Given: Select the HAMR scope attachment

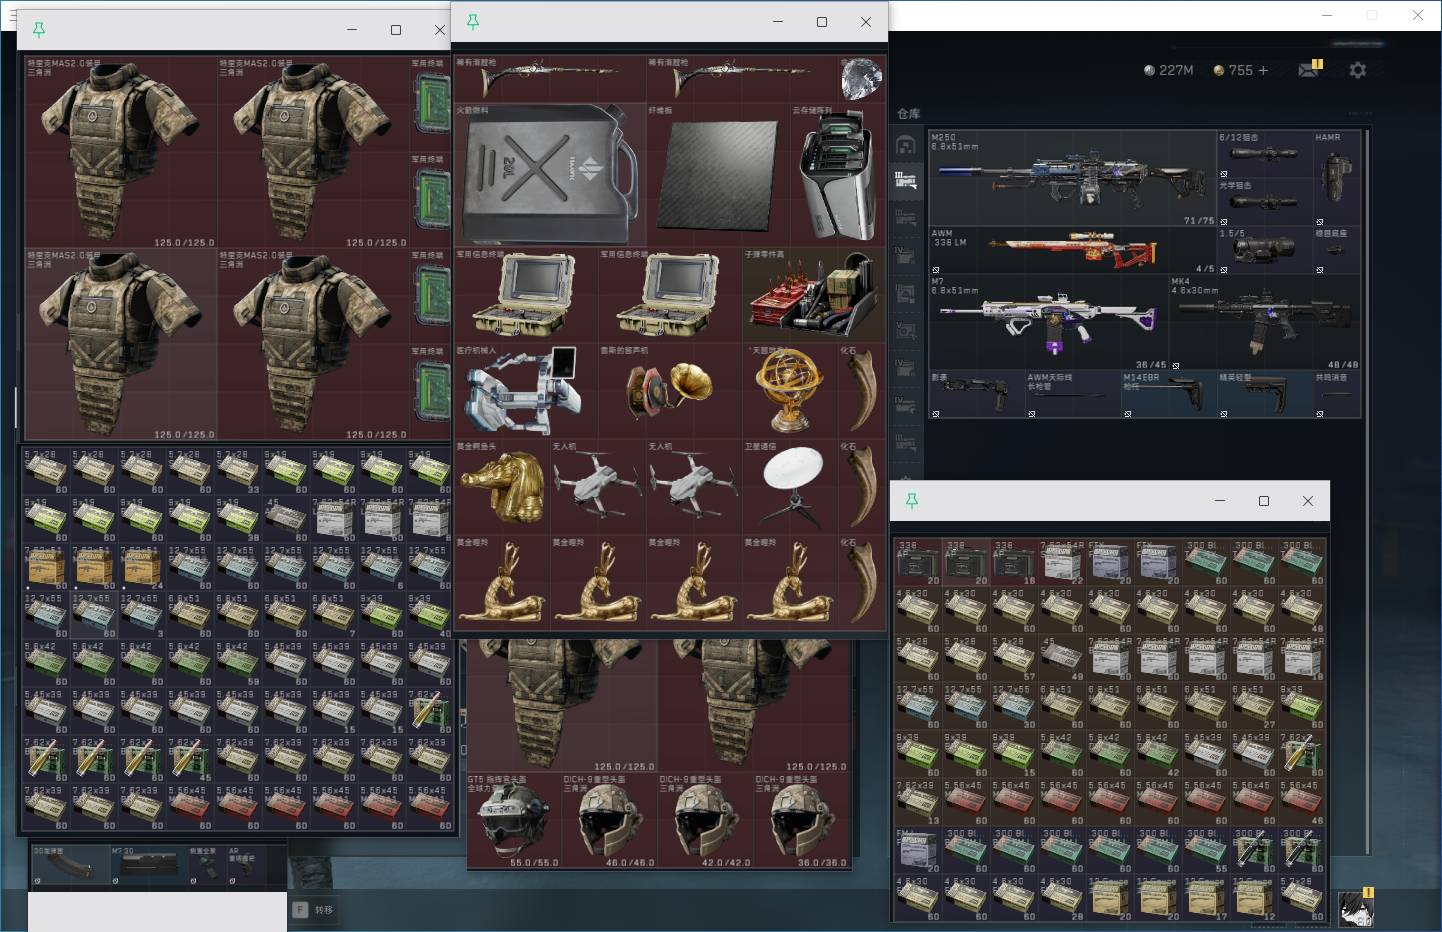Looking at the screenshot, I should [x=1337, y=179].
